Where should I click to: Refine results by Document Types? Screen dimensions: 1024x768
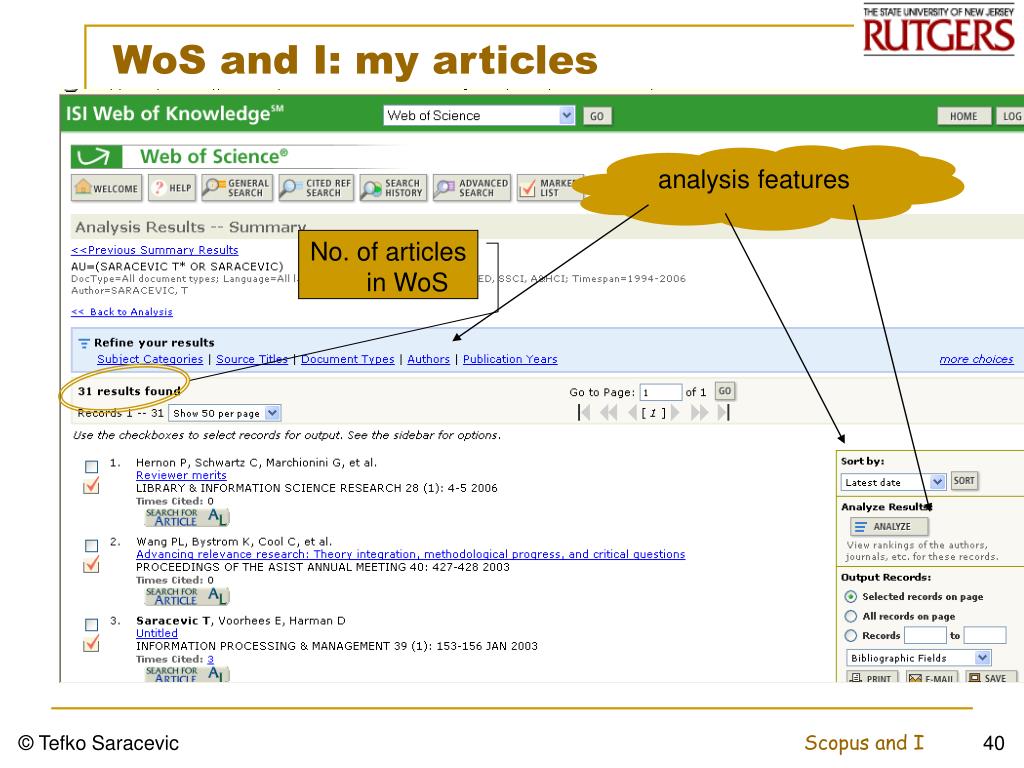coord(347,359)
